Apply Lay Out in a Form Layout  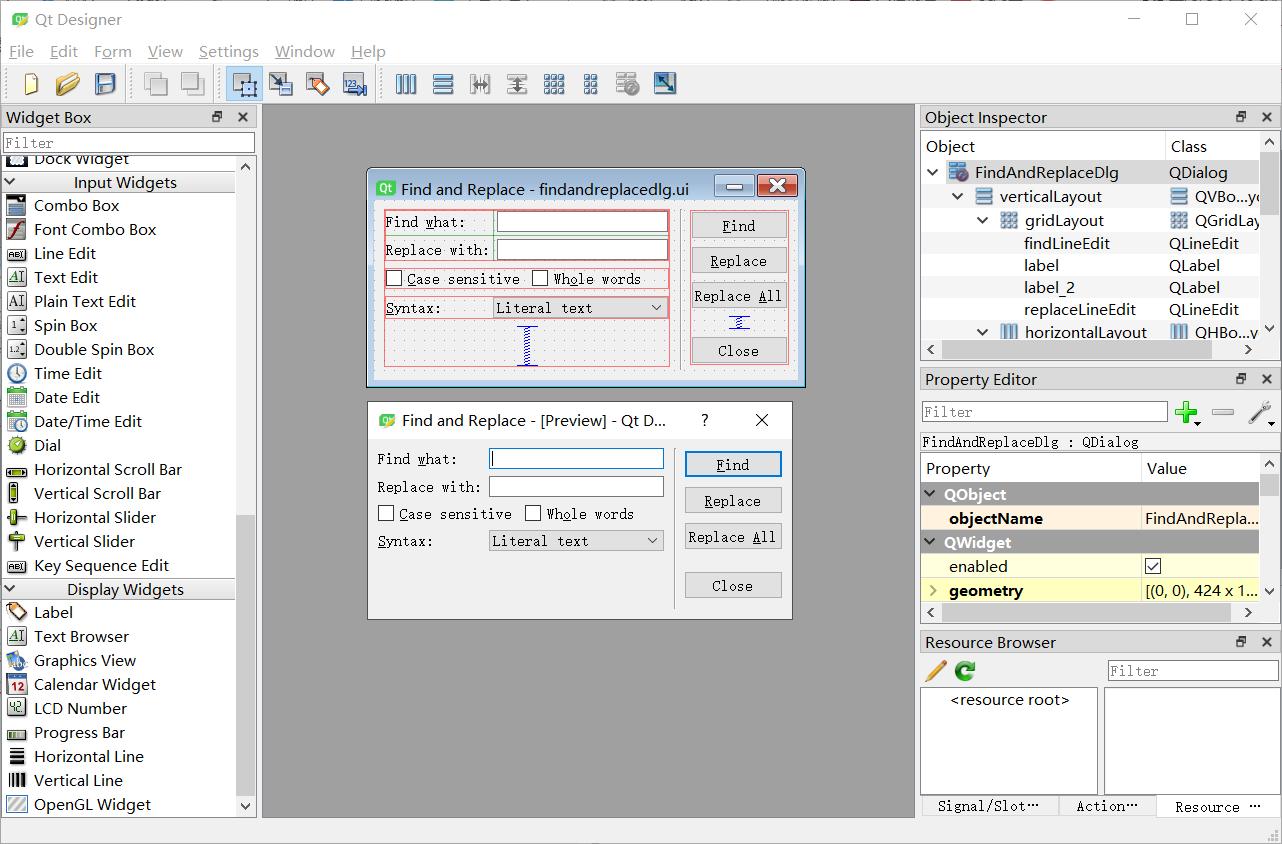591,84
